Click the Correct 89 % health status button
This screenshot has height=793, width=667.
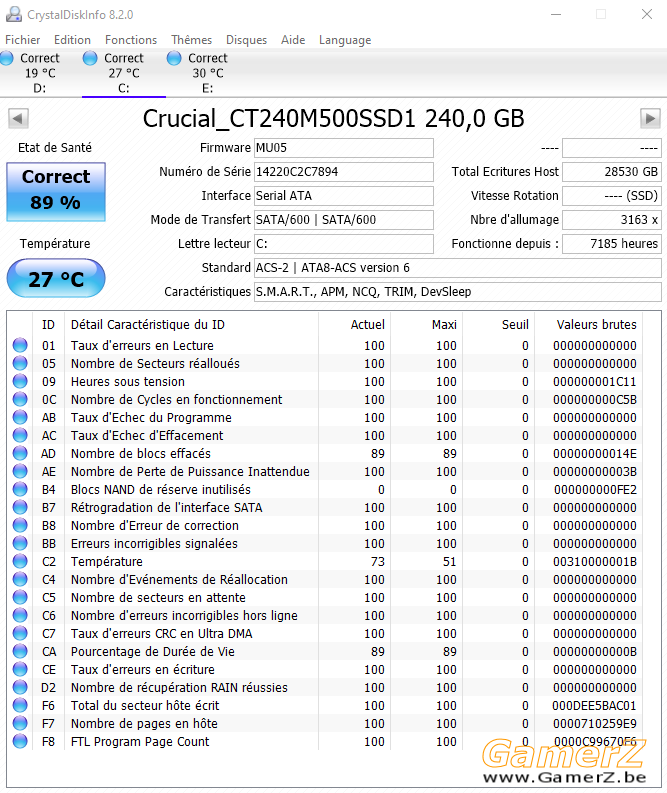pyautogui.click(x=56, y=192)
